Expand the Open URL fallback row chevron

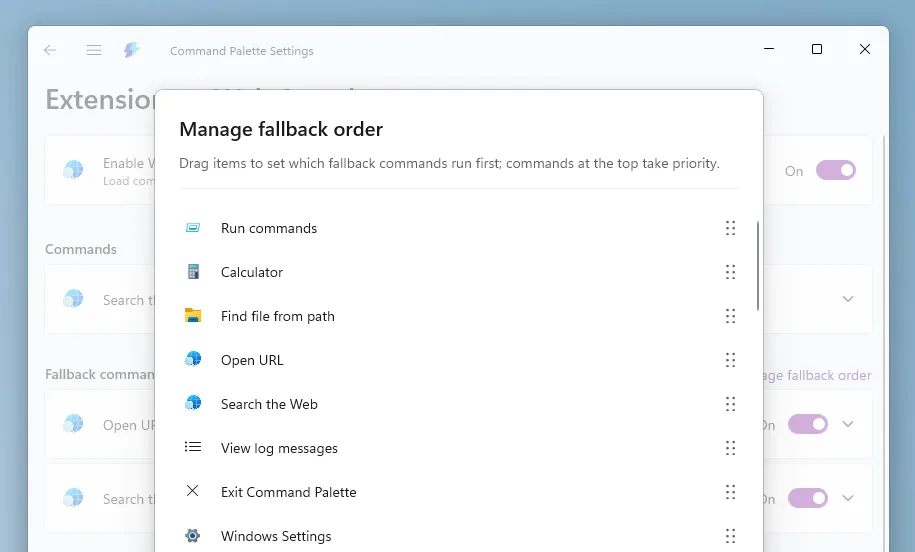[848, 425]
